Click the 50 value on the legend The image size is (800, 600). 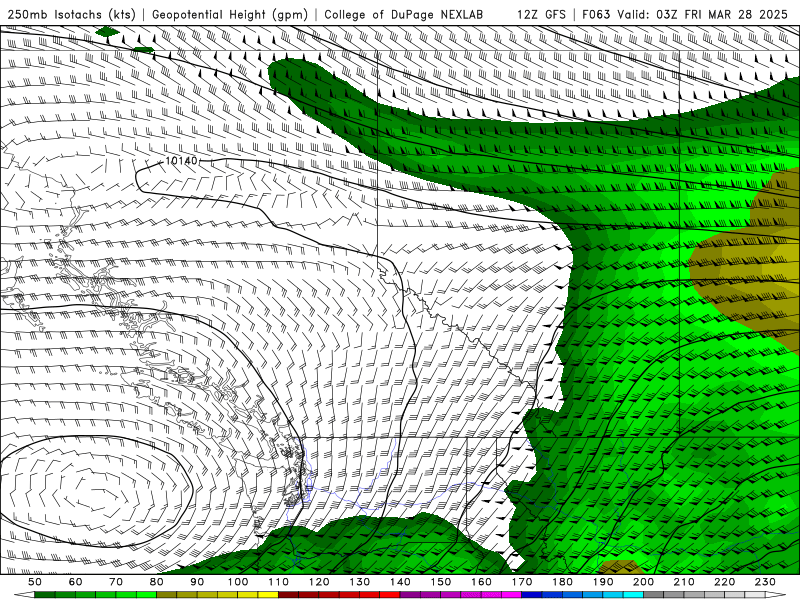[35, 582]
